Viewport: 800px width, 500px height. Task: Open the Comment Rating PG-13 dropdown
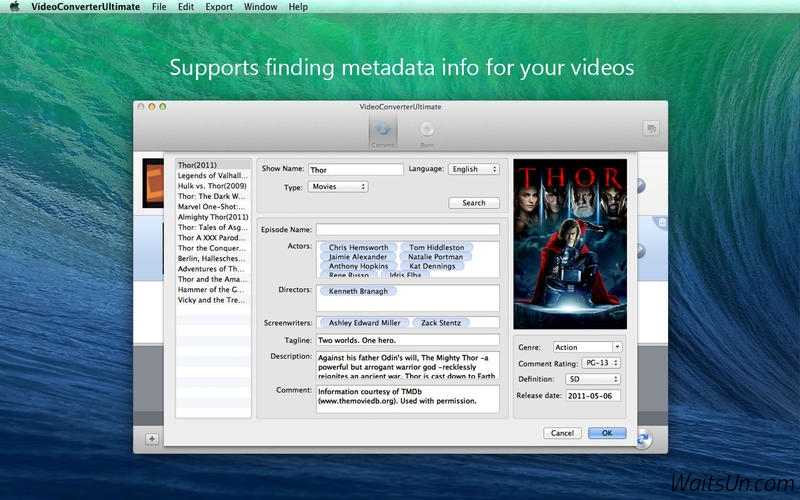pos(601,363)
